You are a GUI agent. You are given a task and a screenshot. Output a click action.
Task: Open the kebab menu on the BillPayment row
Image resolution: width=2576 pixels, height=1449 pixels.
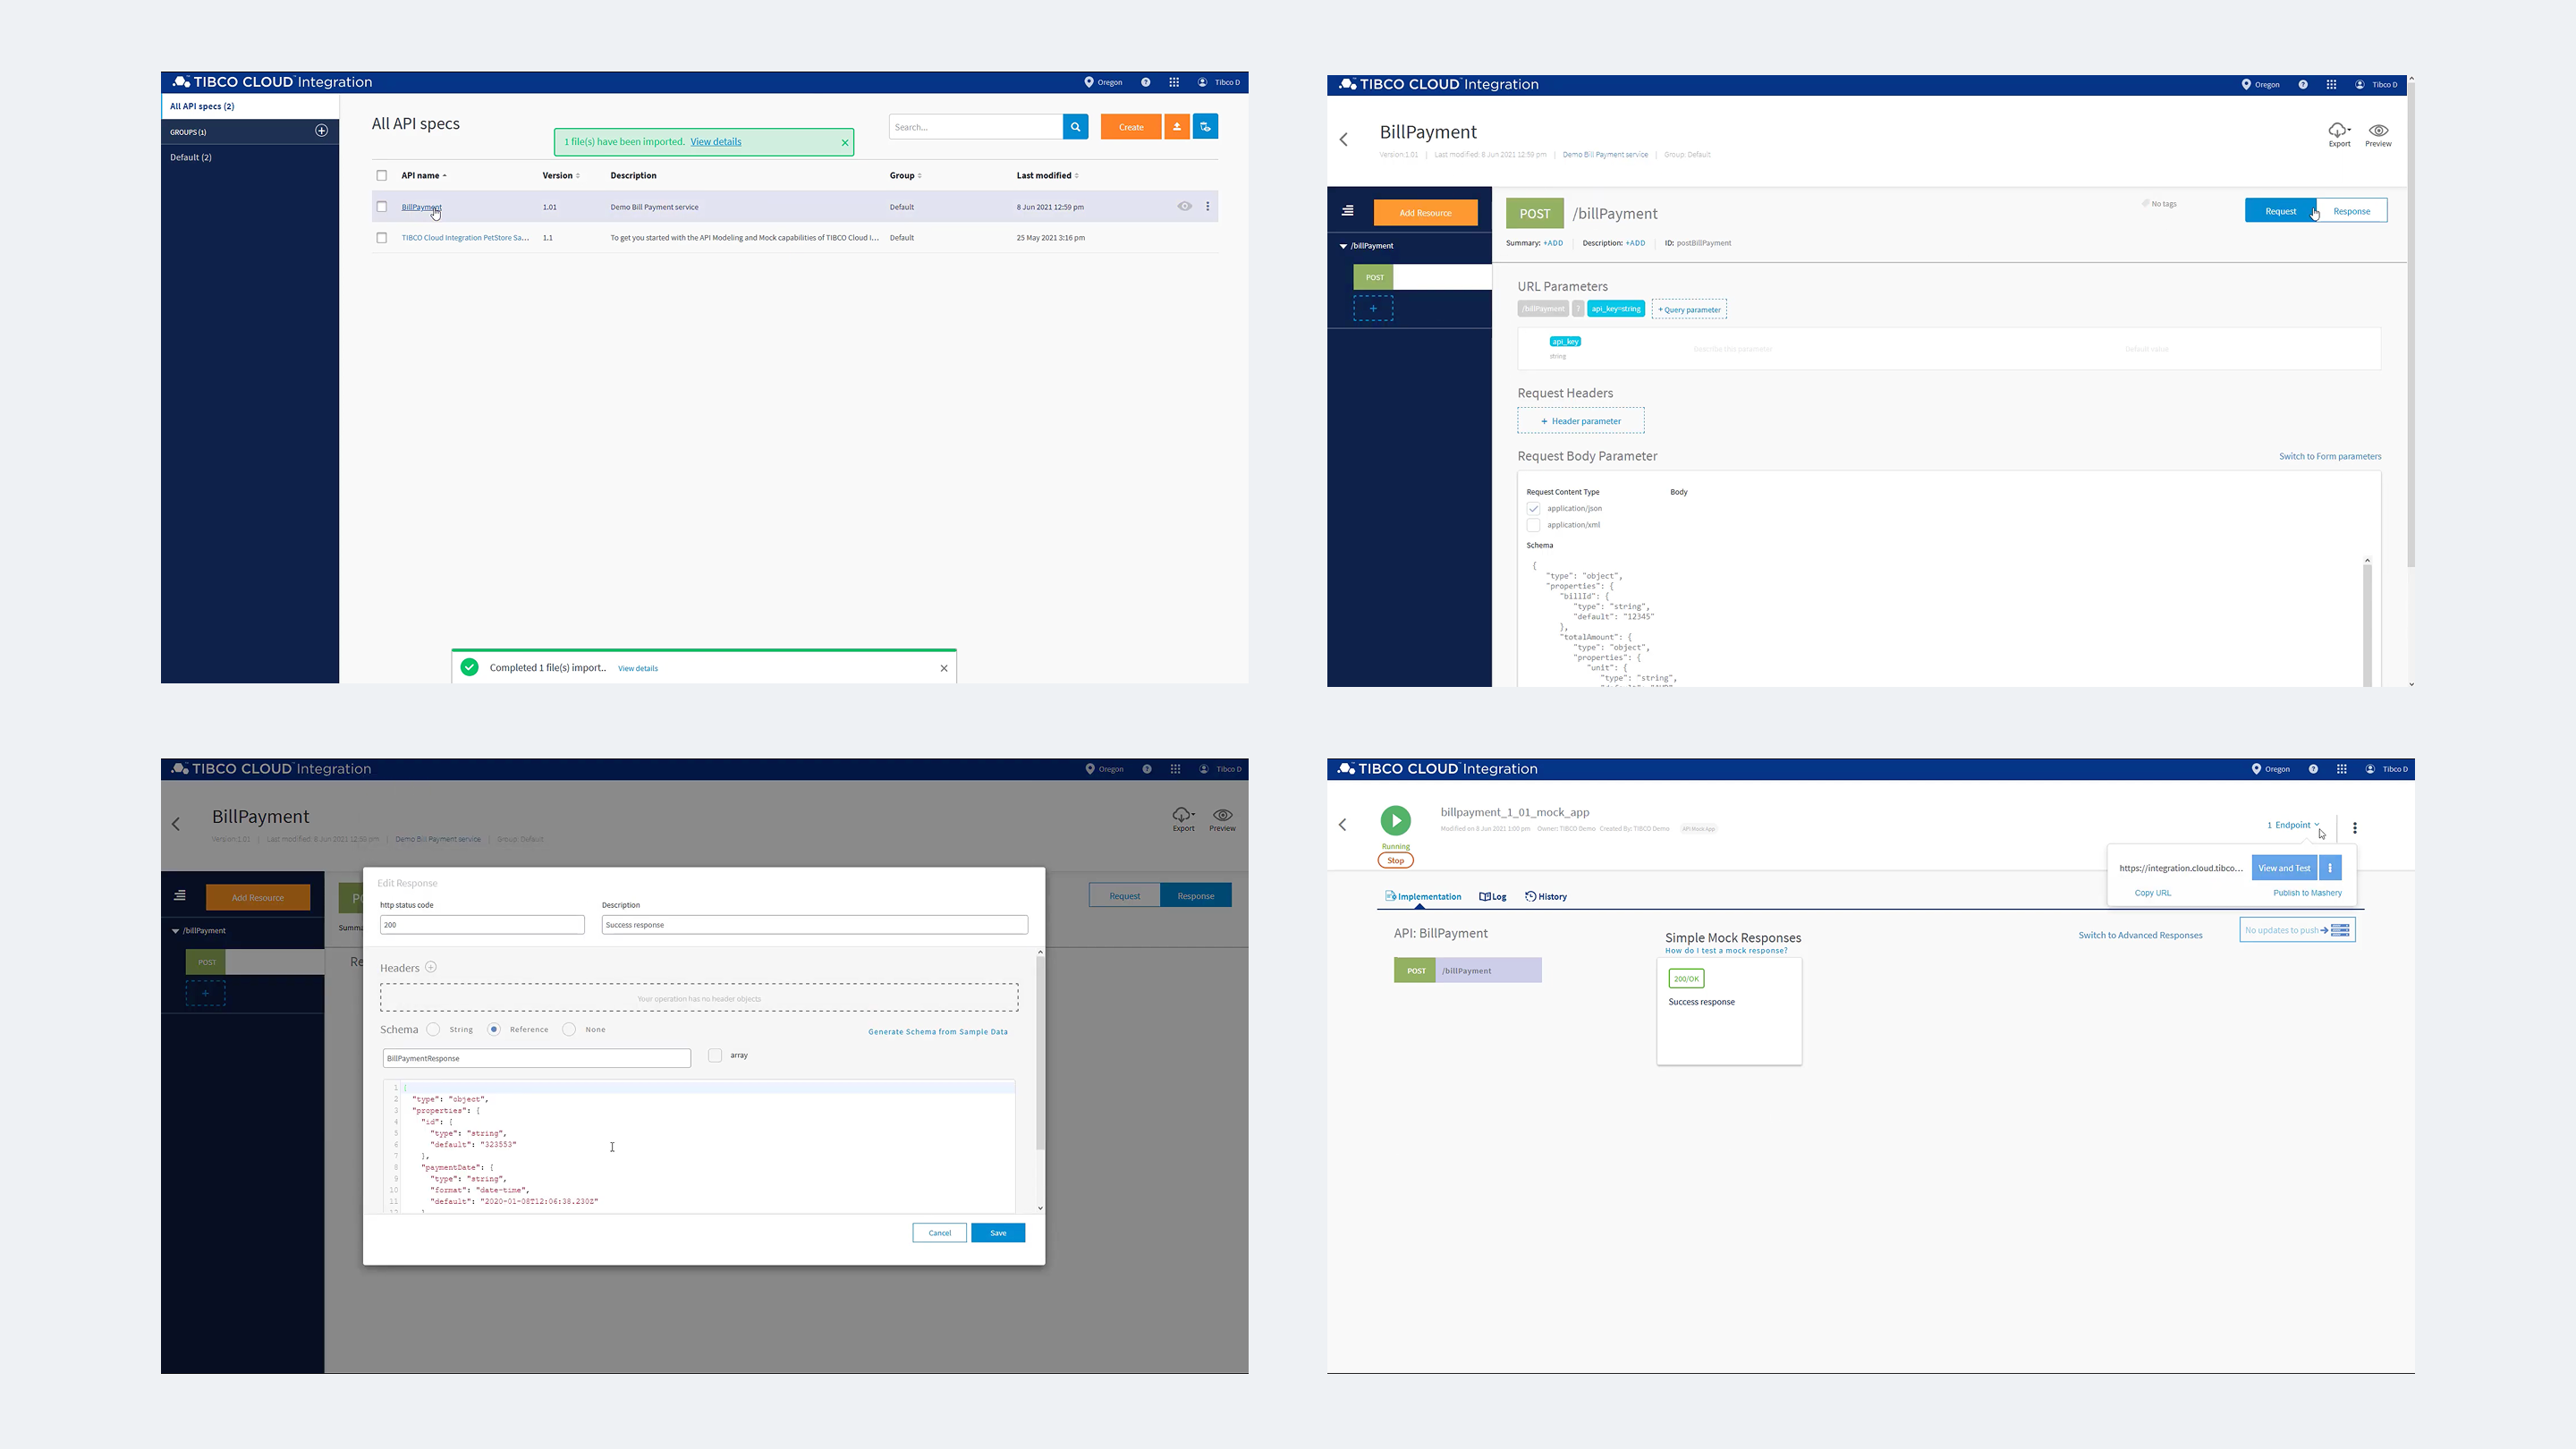pos(1207,206)
